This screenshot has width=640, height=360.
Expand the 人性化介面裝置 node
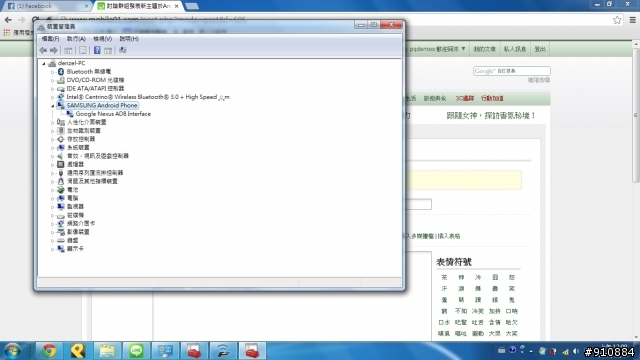coord(53,122)
